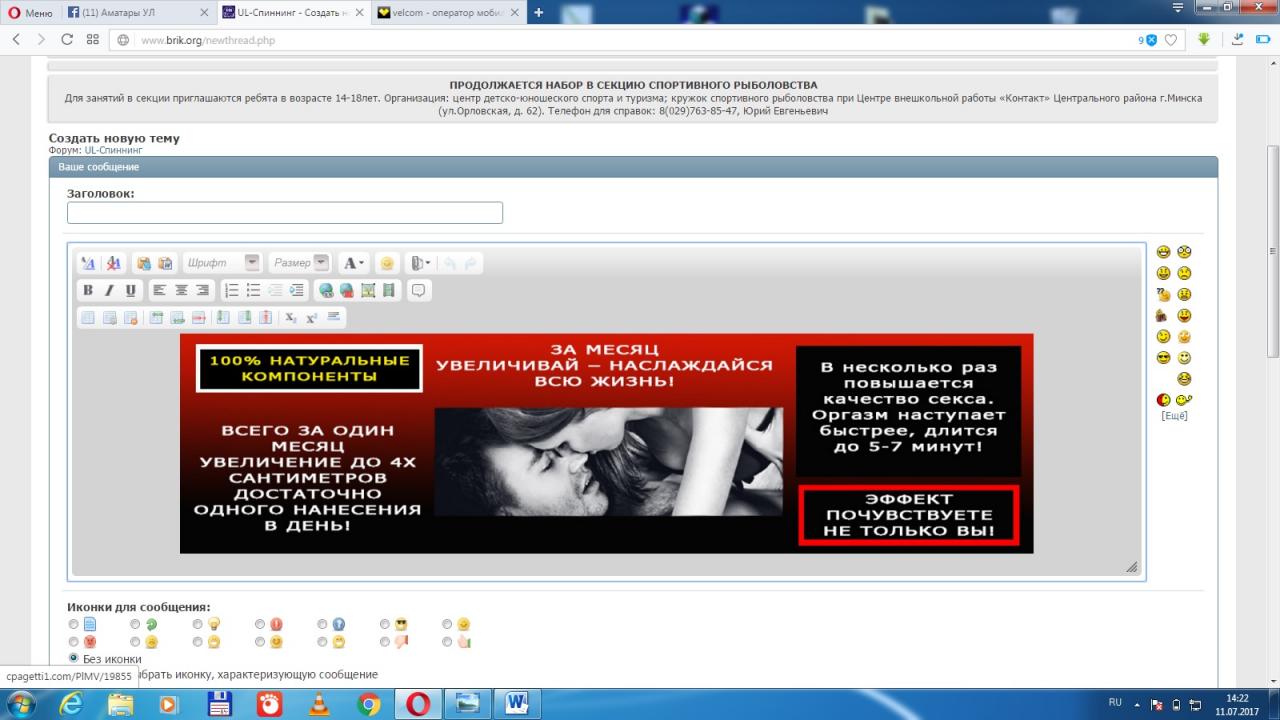Choose the red exclamation message icon radio
This screenshot has width=1280, height=720.
[x=260, y=624]
